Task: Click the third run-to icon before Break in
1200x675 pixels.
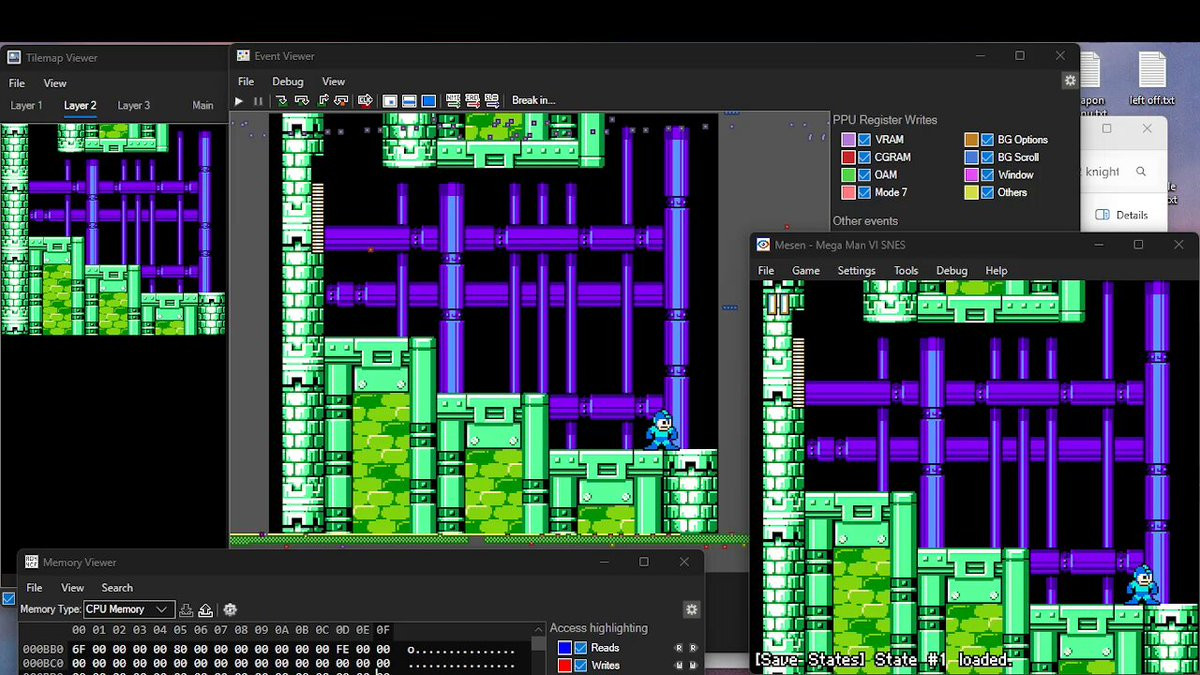Action: [x=492, y=101]
